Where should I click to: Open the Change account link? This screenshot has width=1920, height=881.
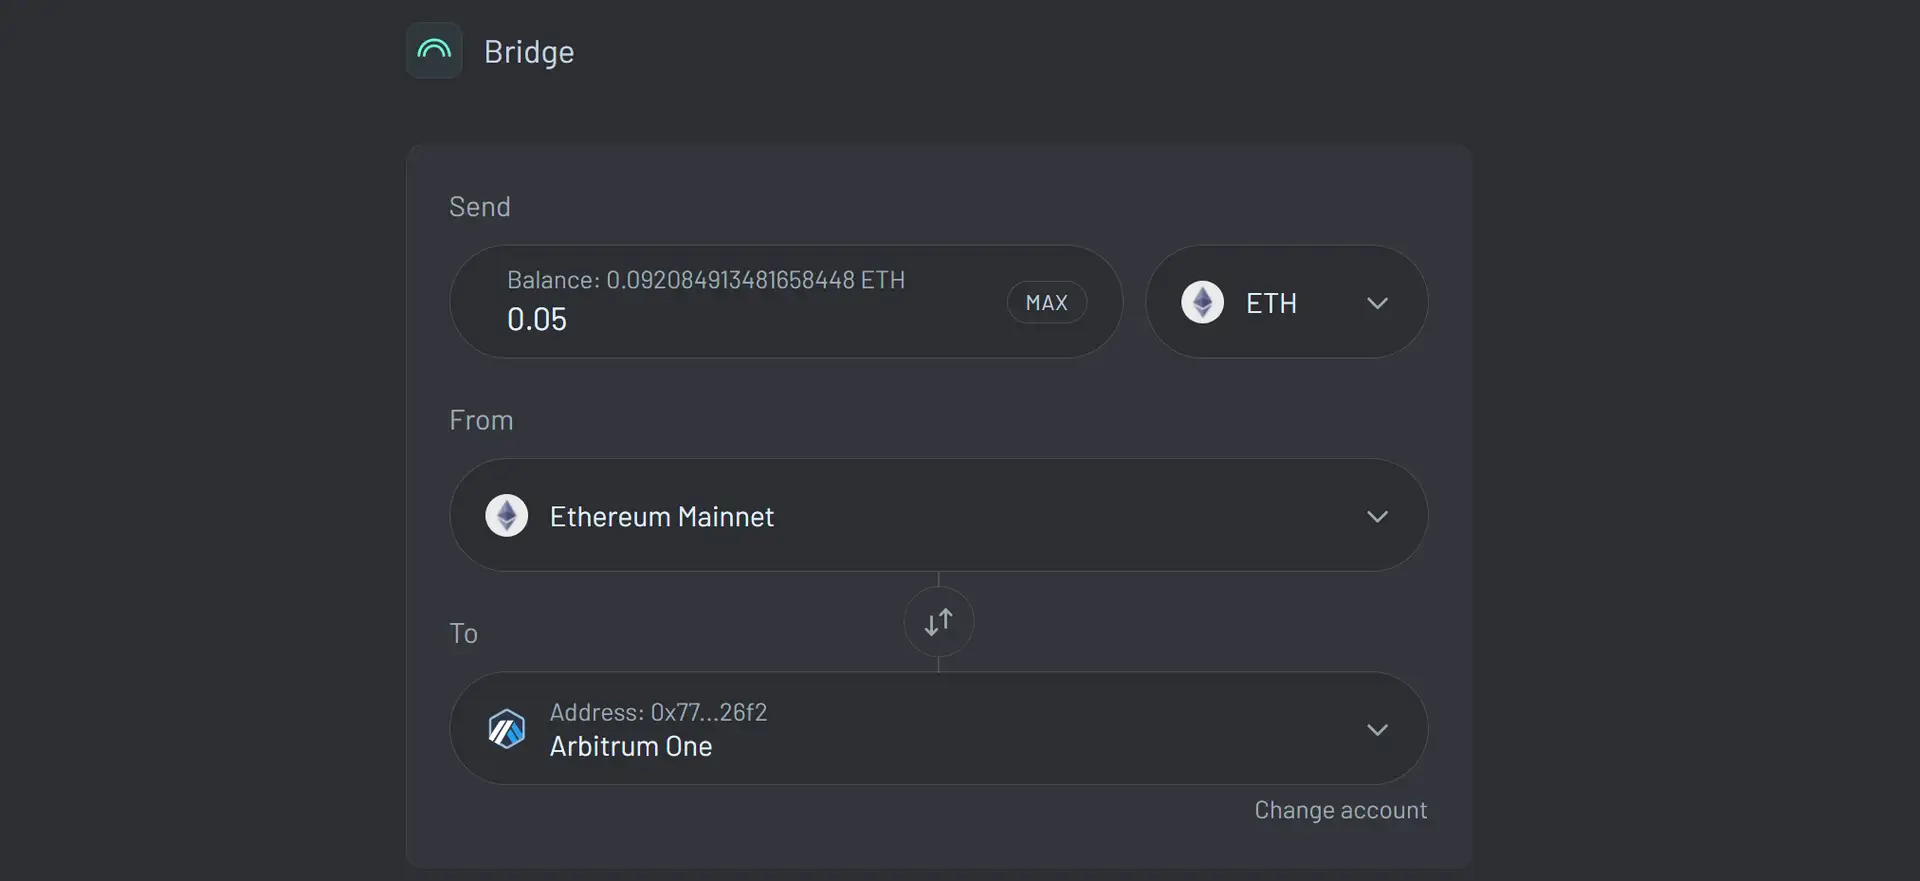click(1340, 810)
